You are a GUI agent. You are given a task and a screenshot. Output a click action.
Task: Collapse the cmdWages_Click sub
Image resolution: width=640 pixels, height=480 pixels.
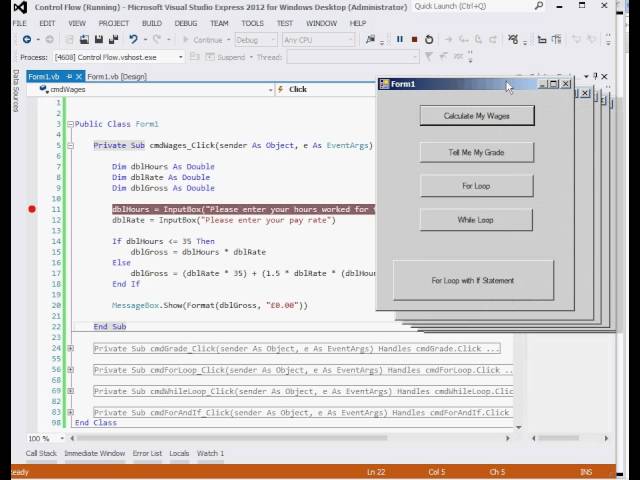(x=70, y=145)
